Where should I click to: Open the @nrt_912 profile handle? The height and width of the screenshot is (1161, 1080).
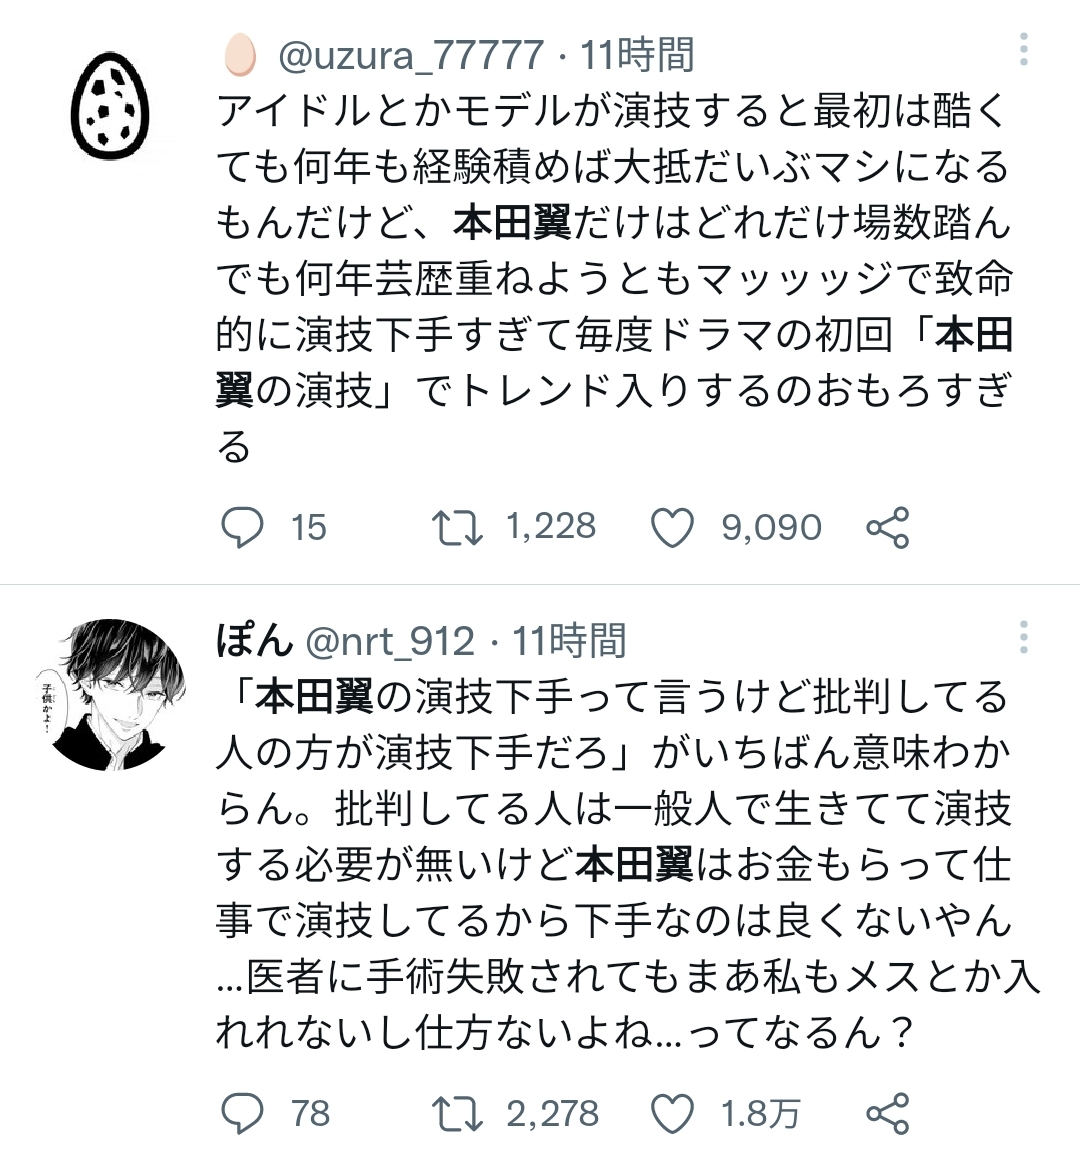[389, 641]
